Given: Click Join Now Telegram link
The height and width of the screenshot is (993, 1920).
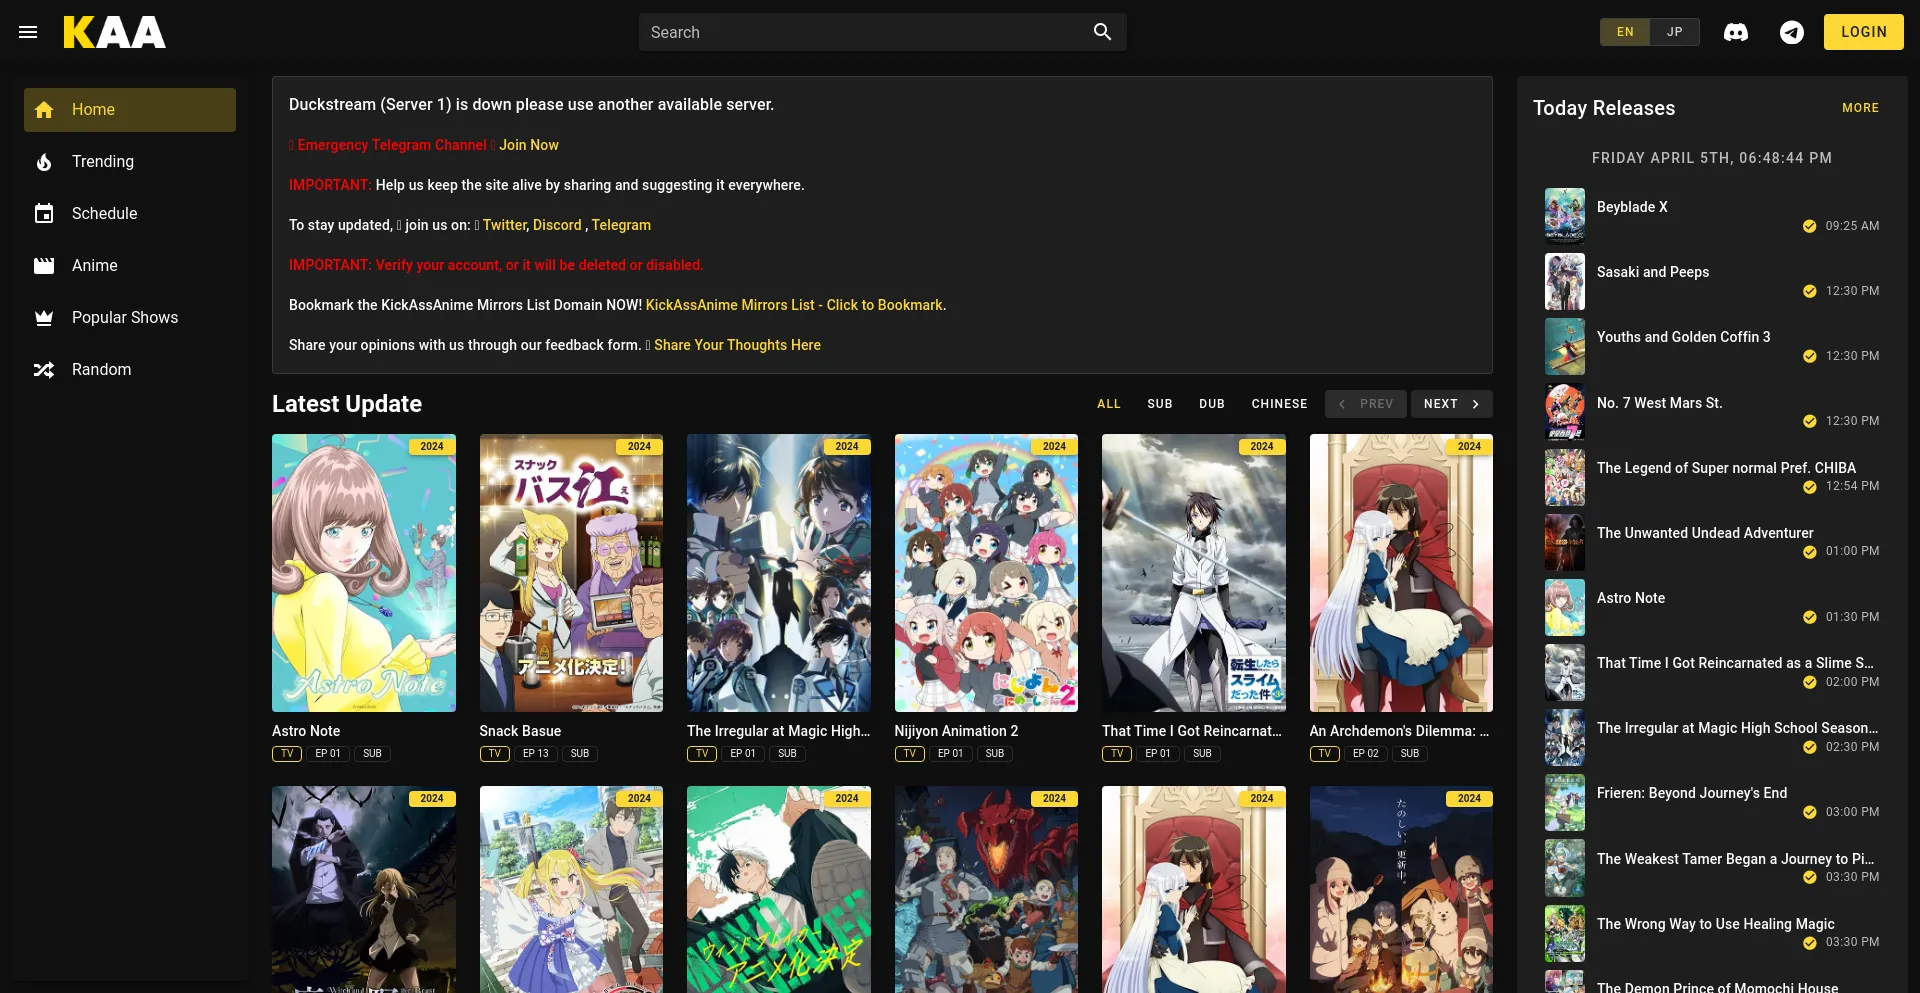Looking at the screenshot, I should tap(529, 145).
